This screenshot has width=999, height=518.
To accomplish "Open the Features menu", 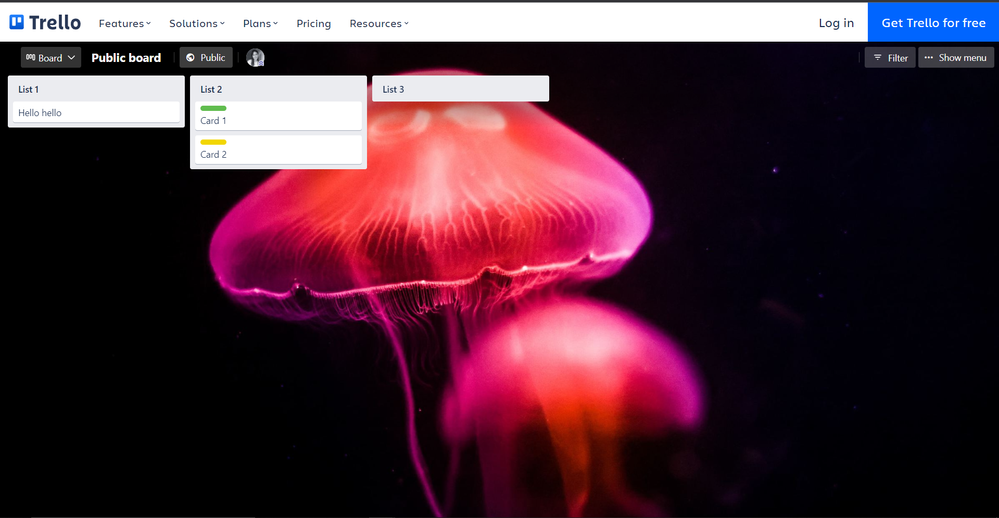I will click(124, 24).
